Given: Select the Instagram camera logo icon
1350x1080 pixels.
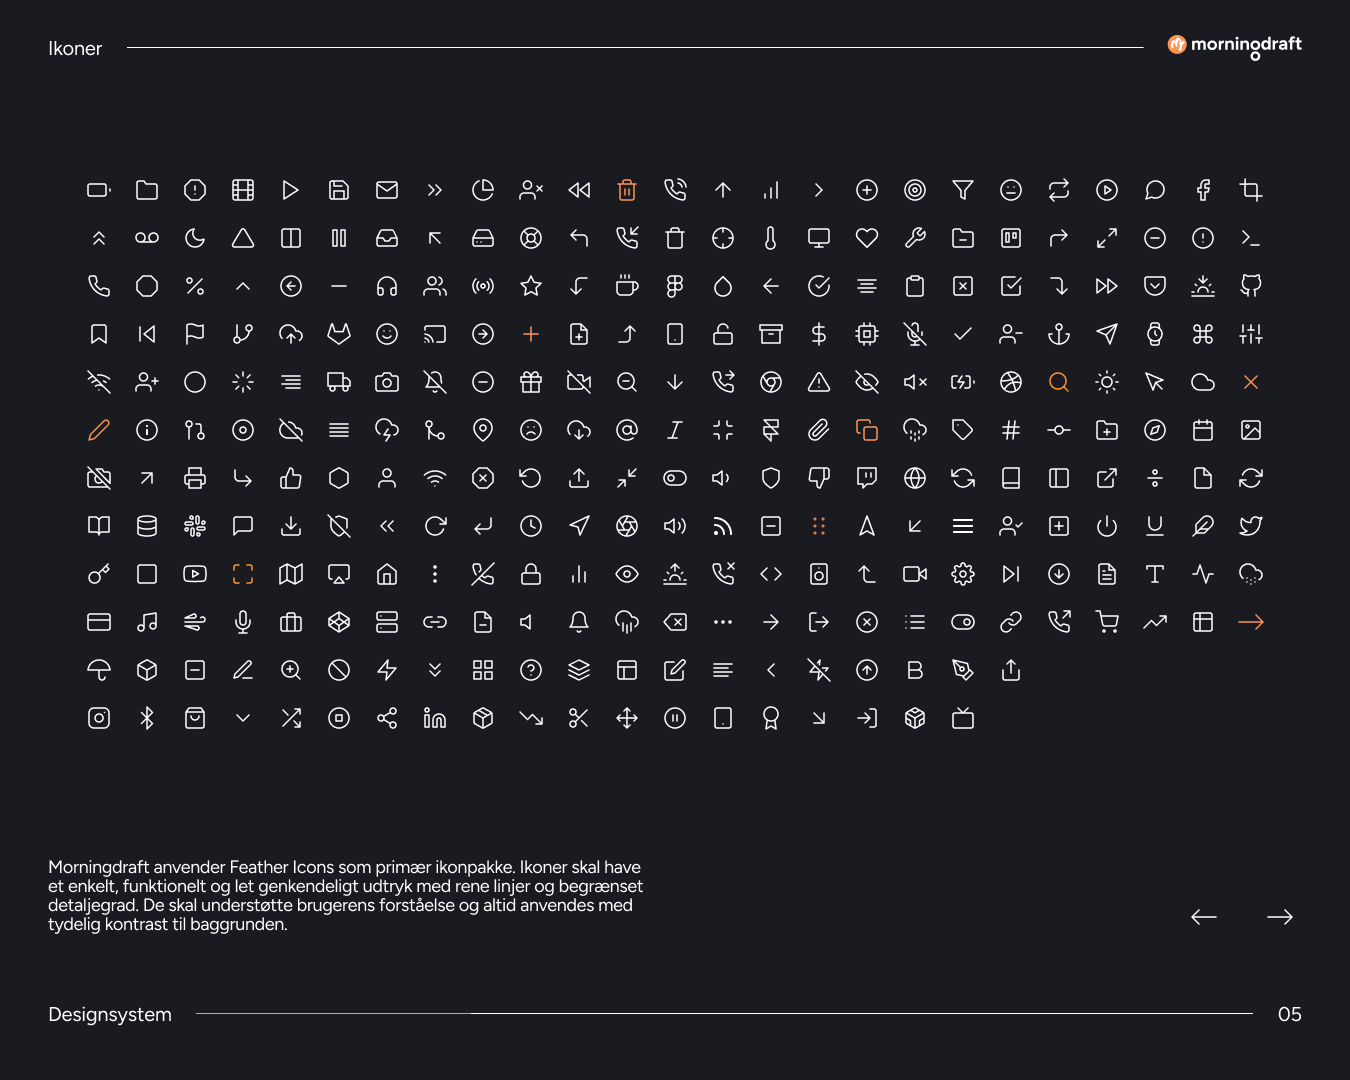Looking at the screenshot, I should tap(99, 718).
